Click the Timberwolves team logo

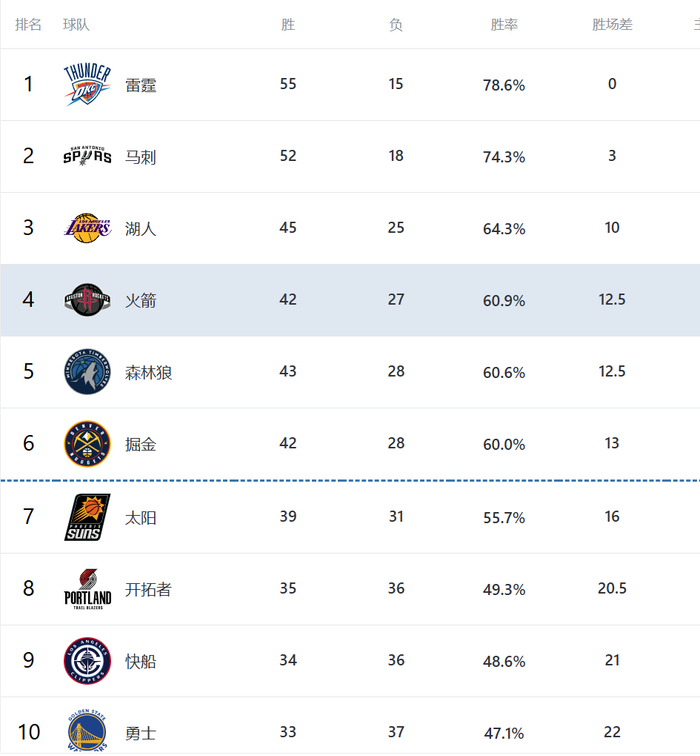[87, 372]
